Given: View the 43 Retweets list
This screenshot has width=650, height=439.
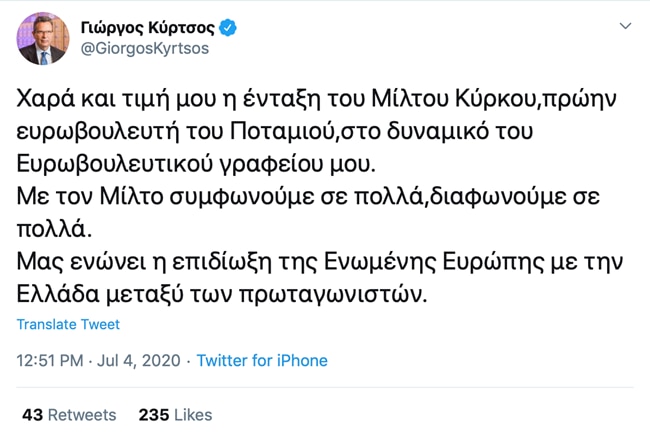Looking at the screenshot, I should point(69,414).
